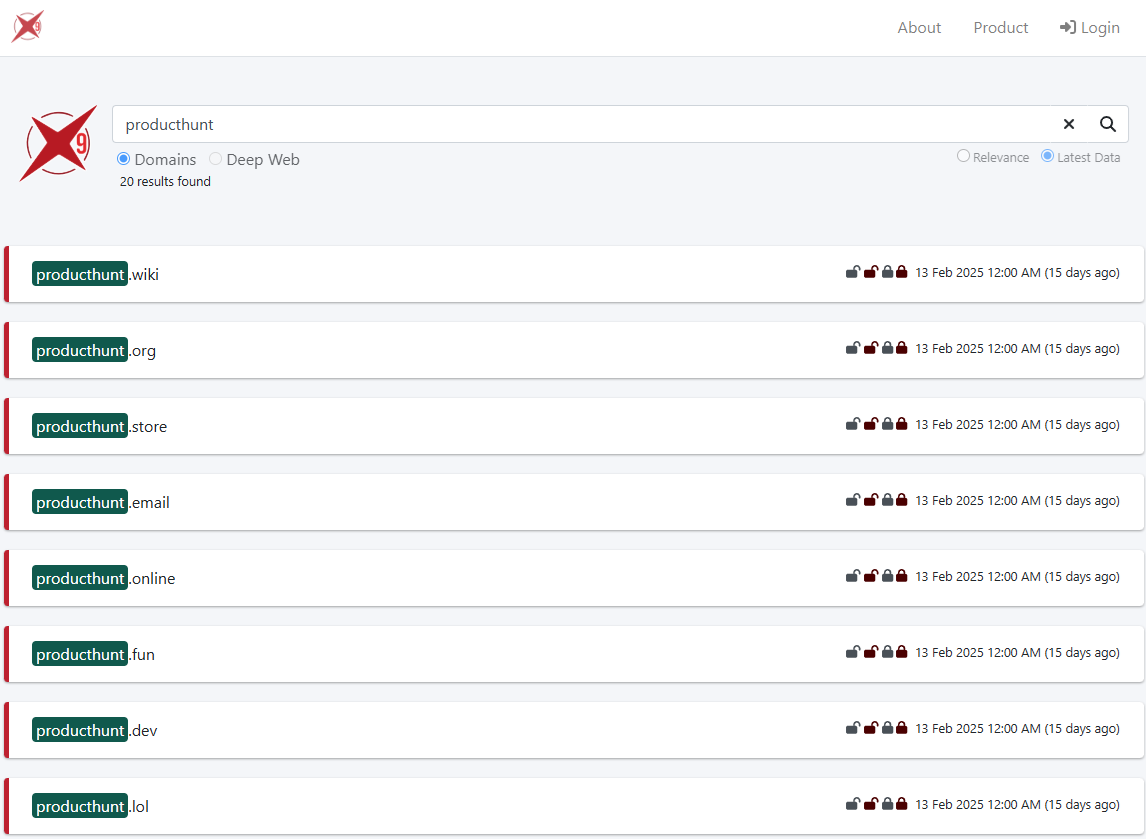Click gray closed lock icon in producthunt.online row
This screenshot has height=839, width=1146.
click(887, 576)
